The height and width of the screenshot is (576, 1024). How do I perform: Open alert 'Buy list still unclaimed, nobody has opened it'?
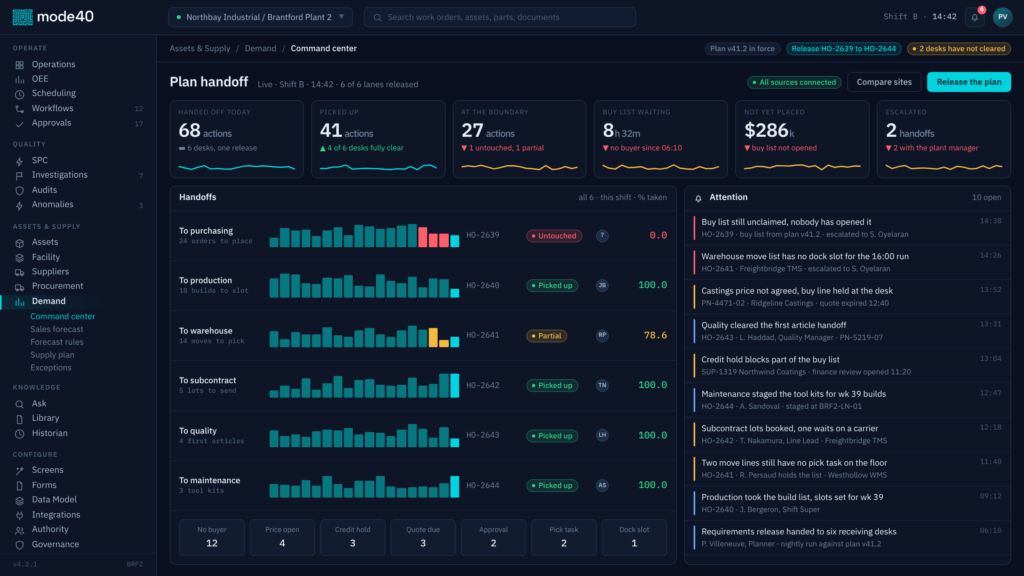[848, 228]
